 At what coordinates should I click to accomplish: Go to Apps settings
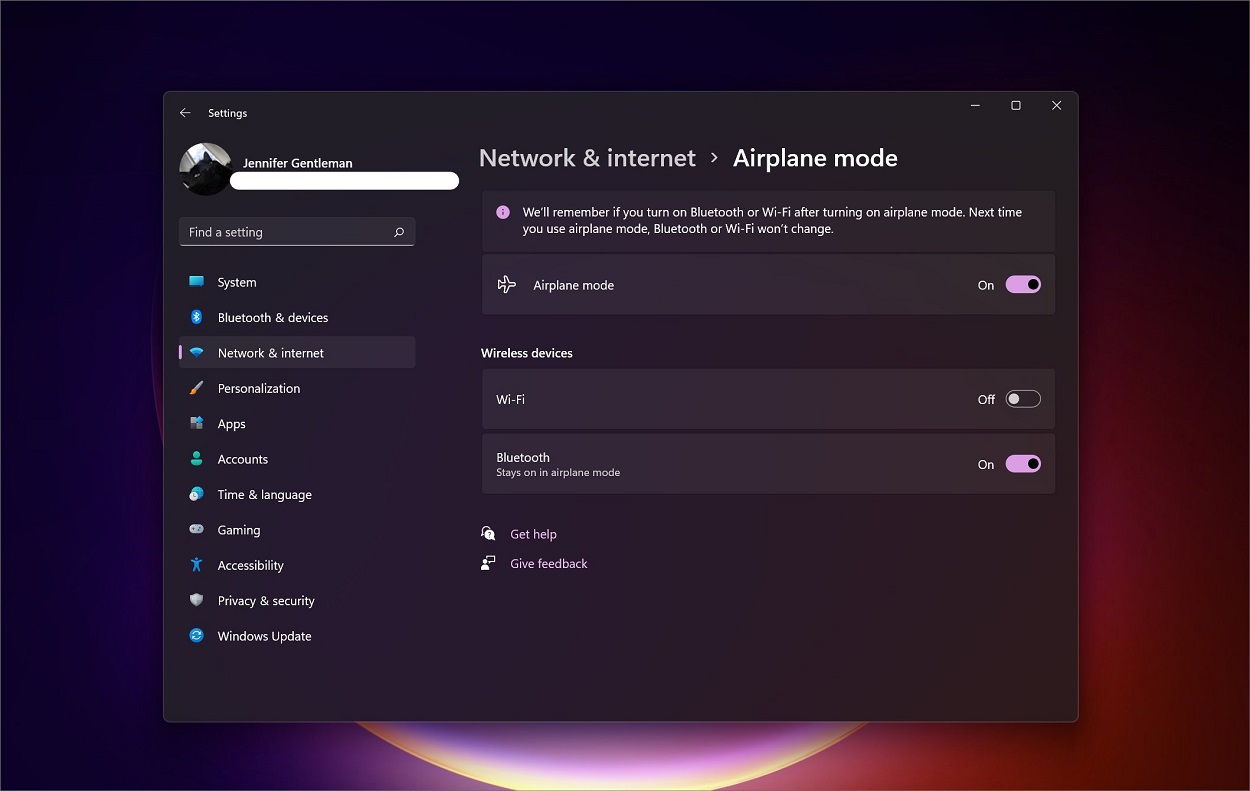[x=297, y=424]
